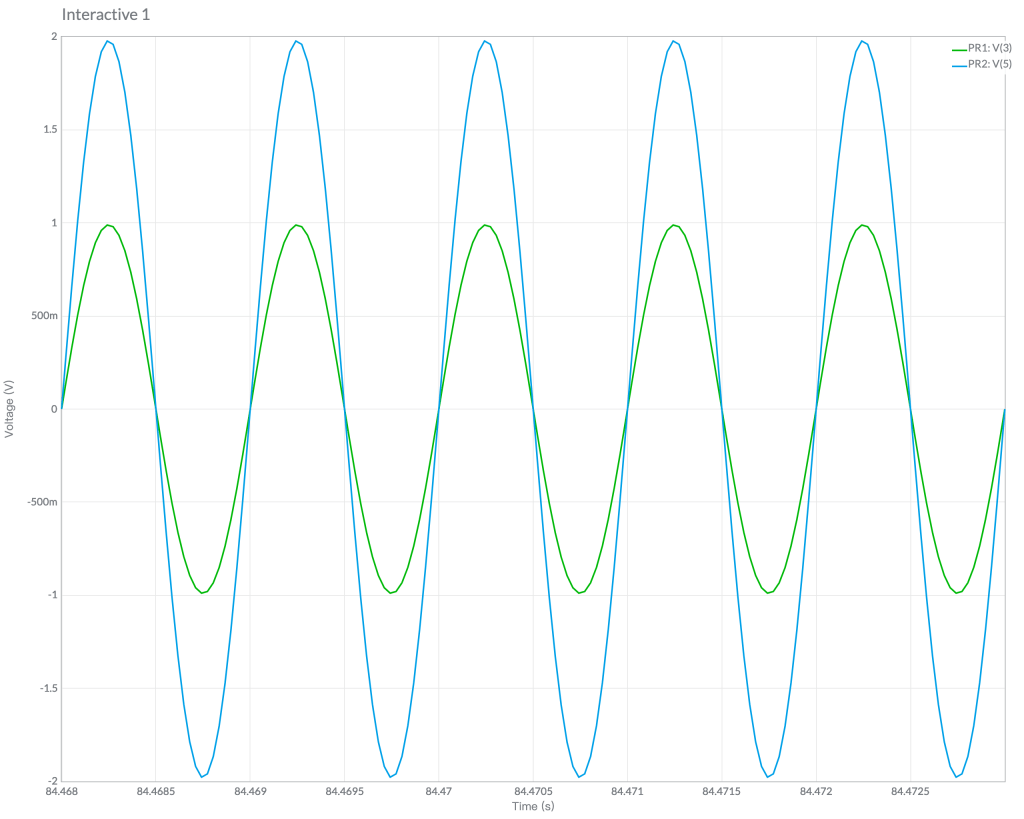Click the 500m y-axis tick label
Screen dimensions: 1024x819
[41, 316]
